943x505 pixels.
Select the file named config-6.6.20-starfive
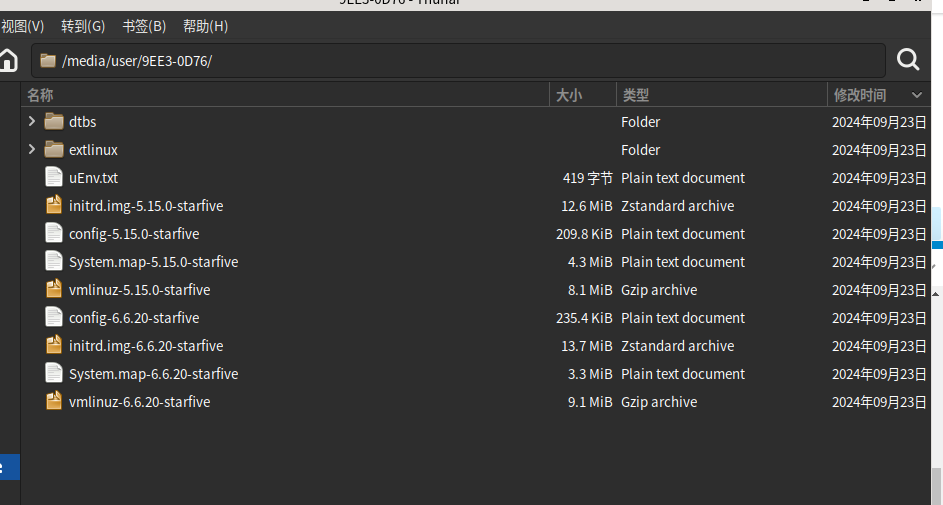(x=134, y=318)
